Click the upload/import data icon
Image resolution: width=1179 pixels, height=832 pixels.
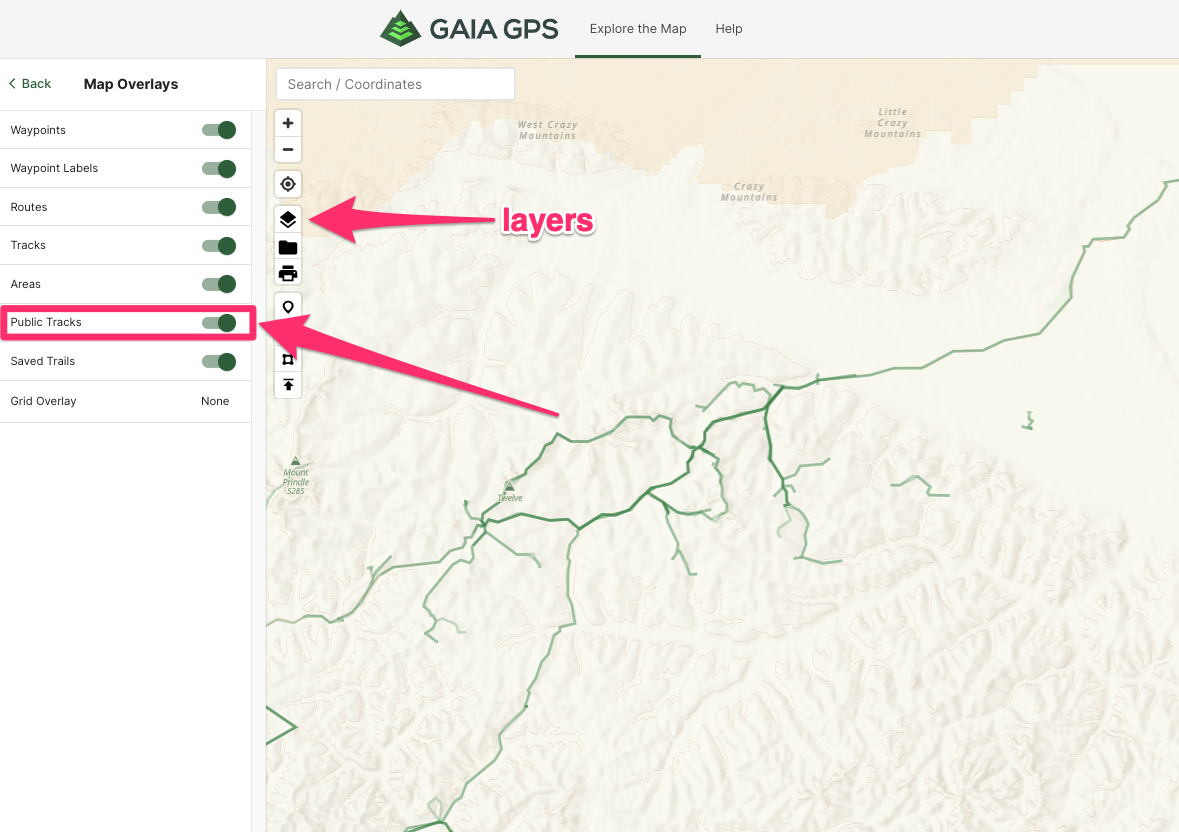click(288, 385)
